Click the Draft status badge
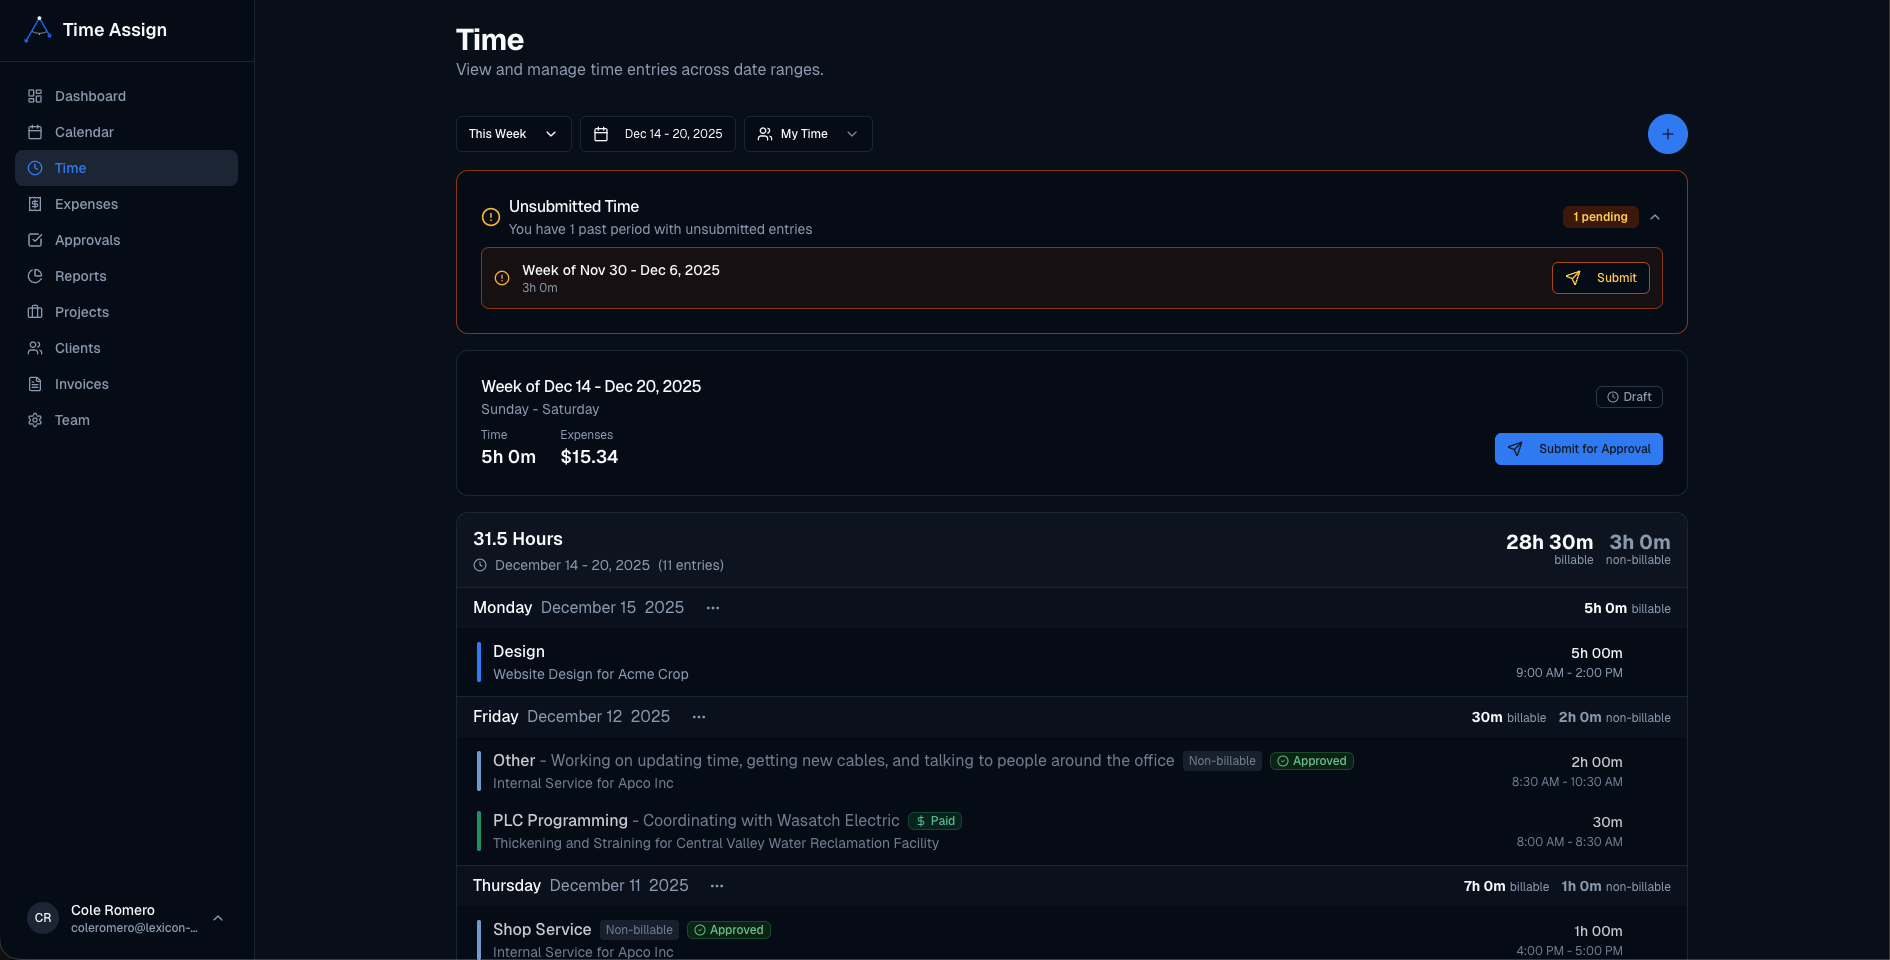Image resolution: width=1890 pixels, height=960 pixels. [x=1629, y=397]
